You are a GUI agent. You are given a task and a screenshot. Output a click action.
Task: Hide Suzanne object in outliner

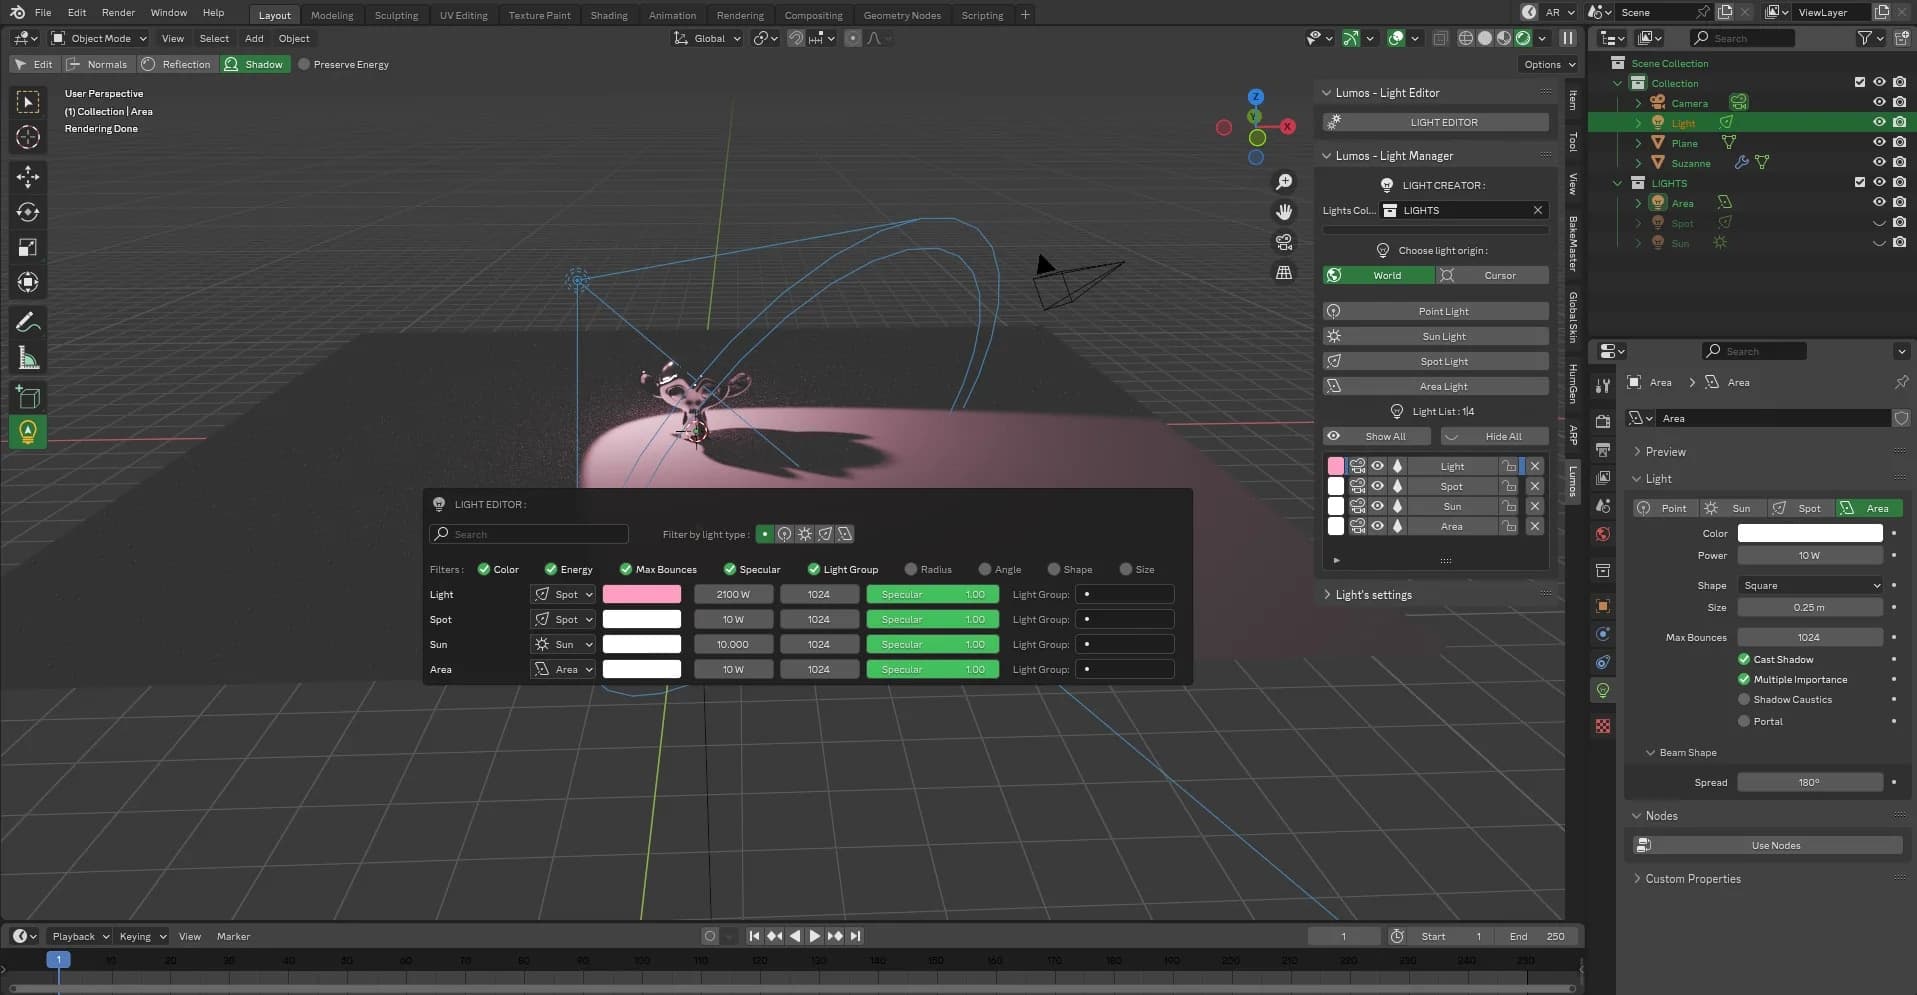coord(1879,162)
